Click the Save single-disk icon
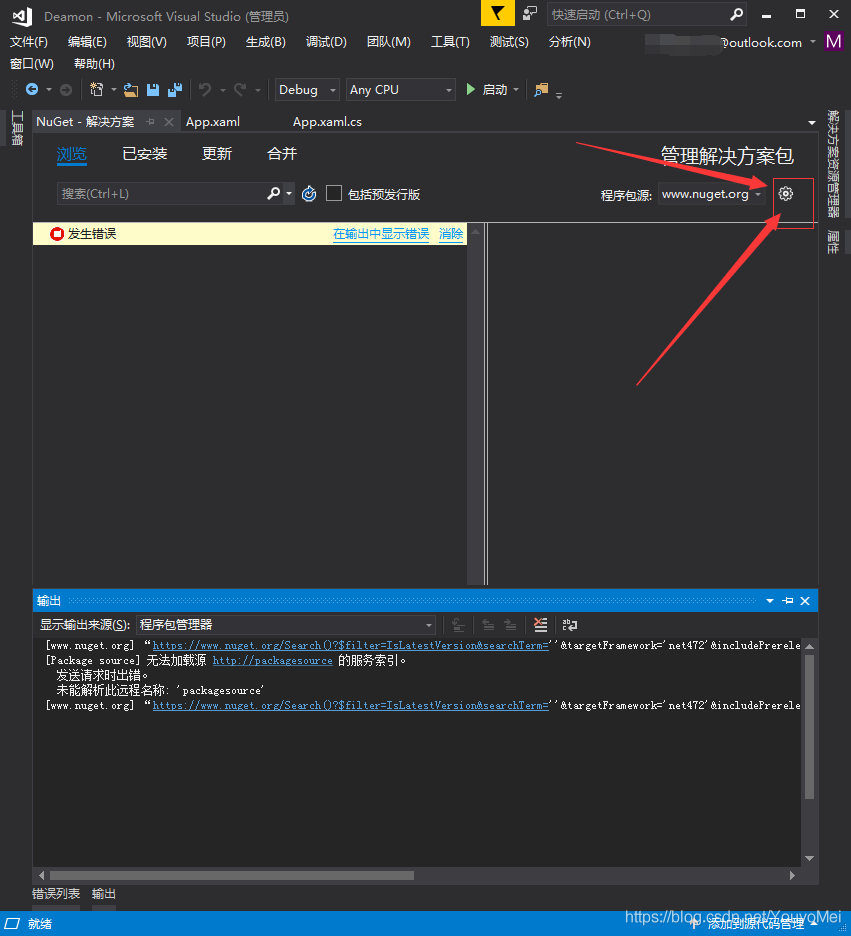Screen dimensions: 851x936 [x=153, y=90]
